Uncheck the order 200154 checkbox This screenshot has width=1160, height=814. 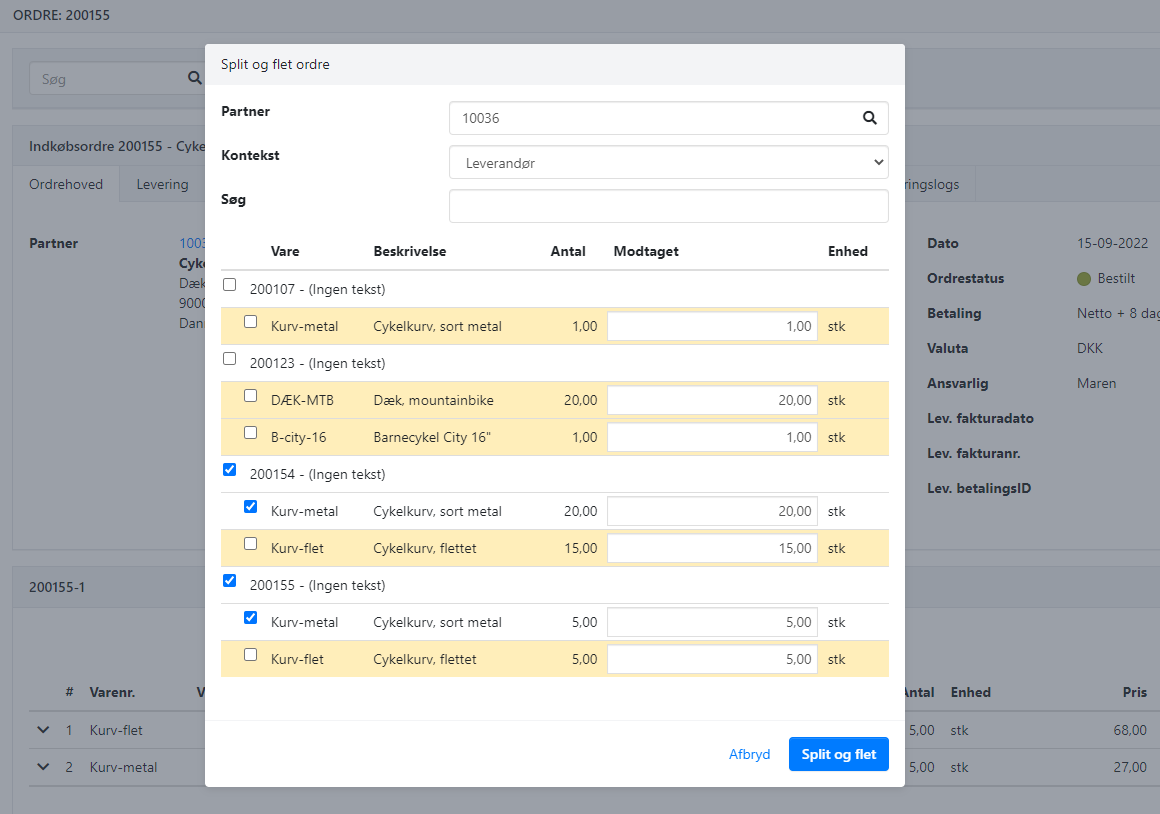tap(230, 470)
